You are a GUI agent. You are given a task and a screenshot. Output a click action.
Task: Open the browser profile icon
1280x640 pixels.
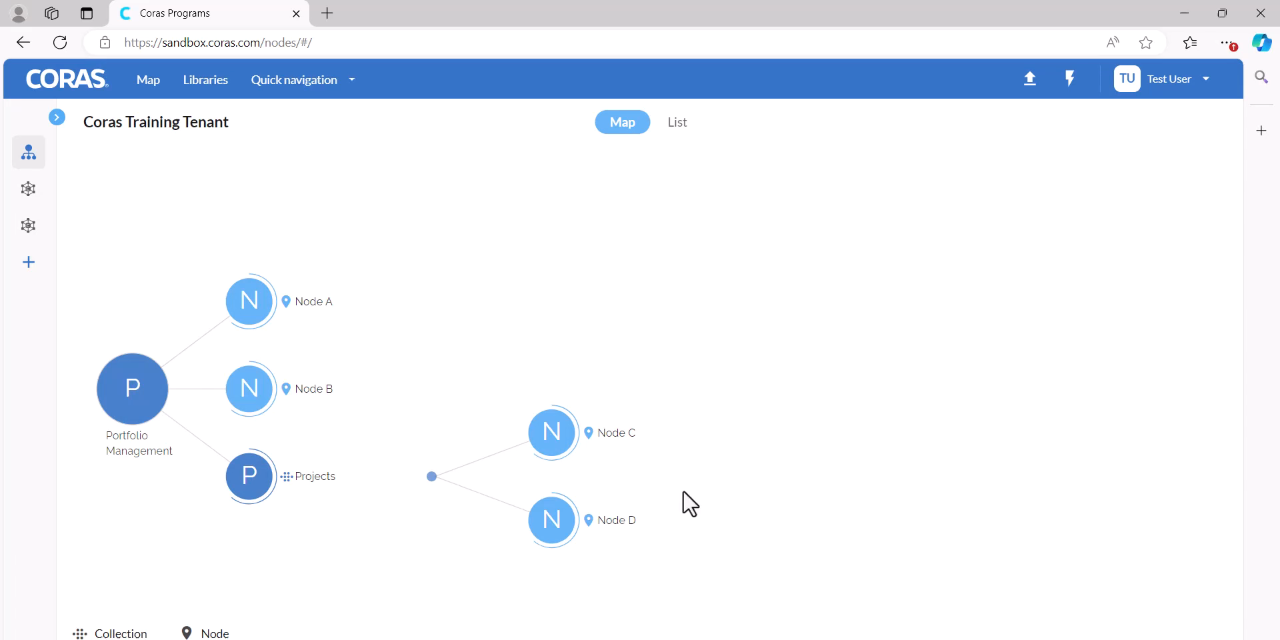pyautogui.click(x=18, y=14)
